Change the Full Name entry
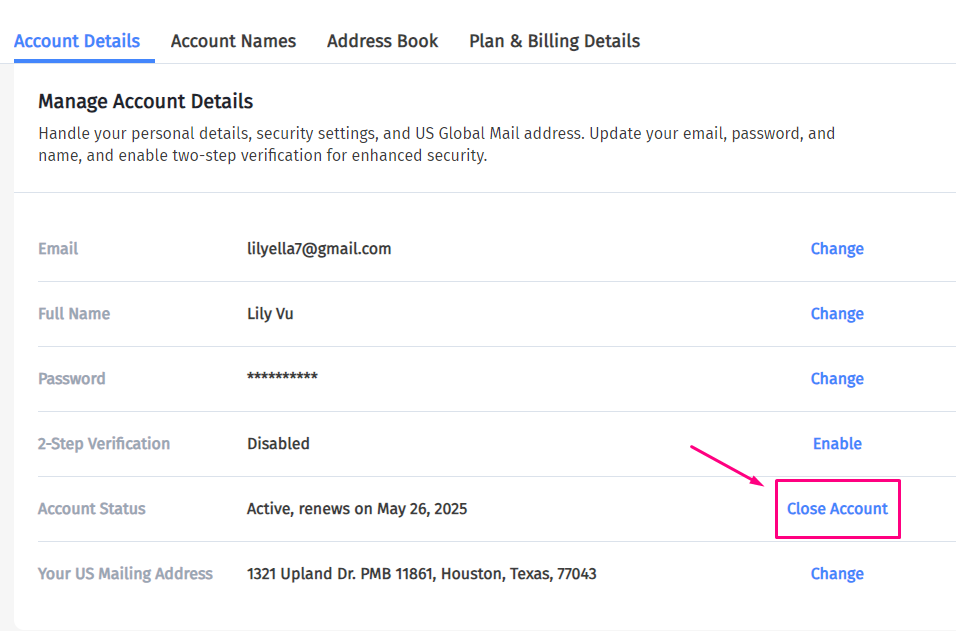Image resolution: width=956 pixels, height=631 pixels. pos(837,314)
